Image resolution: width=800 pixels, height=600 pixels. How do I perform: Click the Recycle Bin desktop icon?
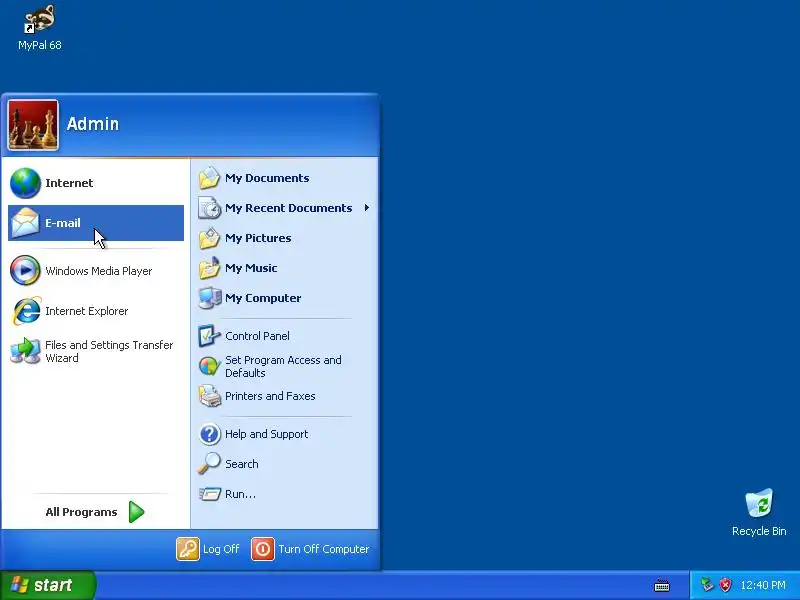759,503
